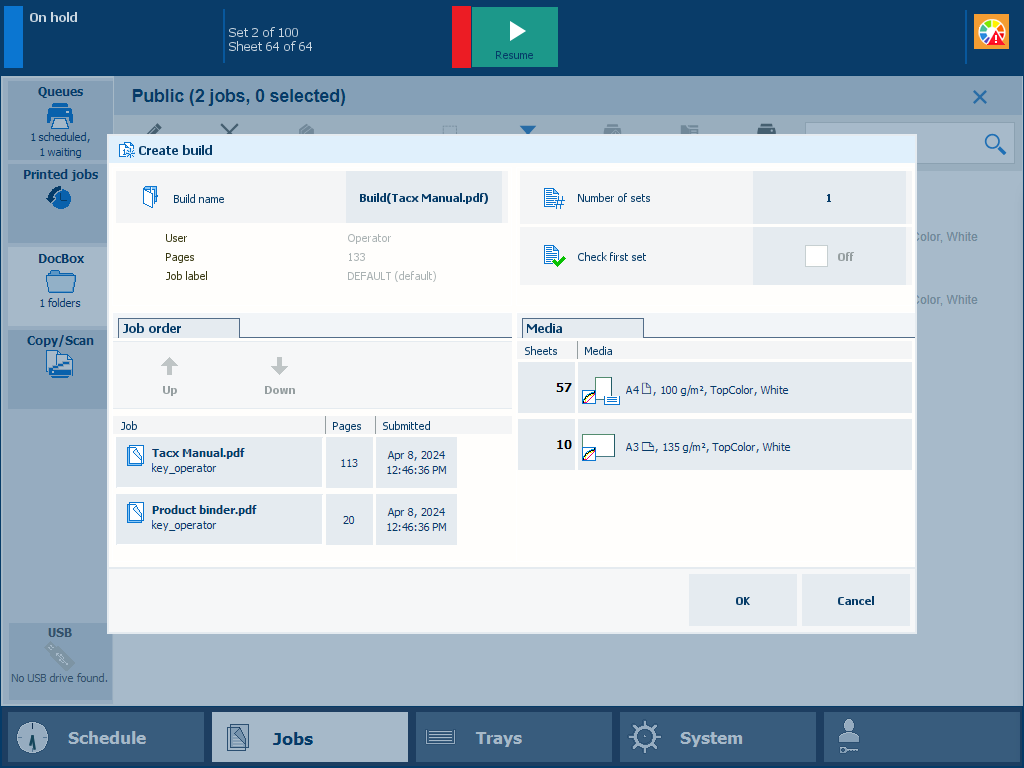Switch to the Trays tab

[x=513, y=738]
